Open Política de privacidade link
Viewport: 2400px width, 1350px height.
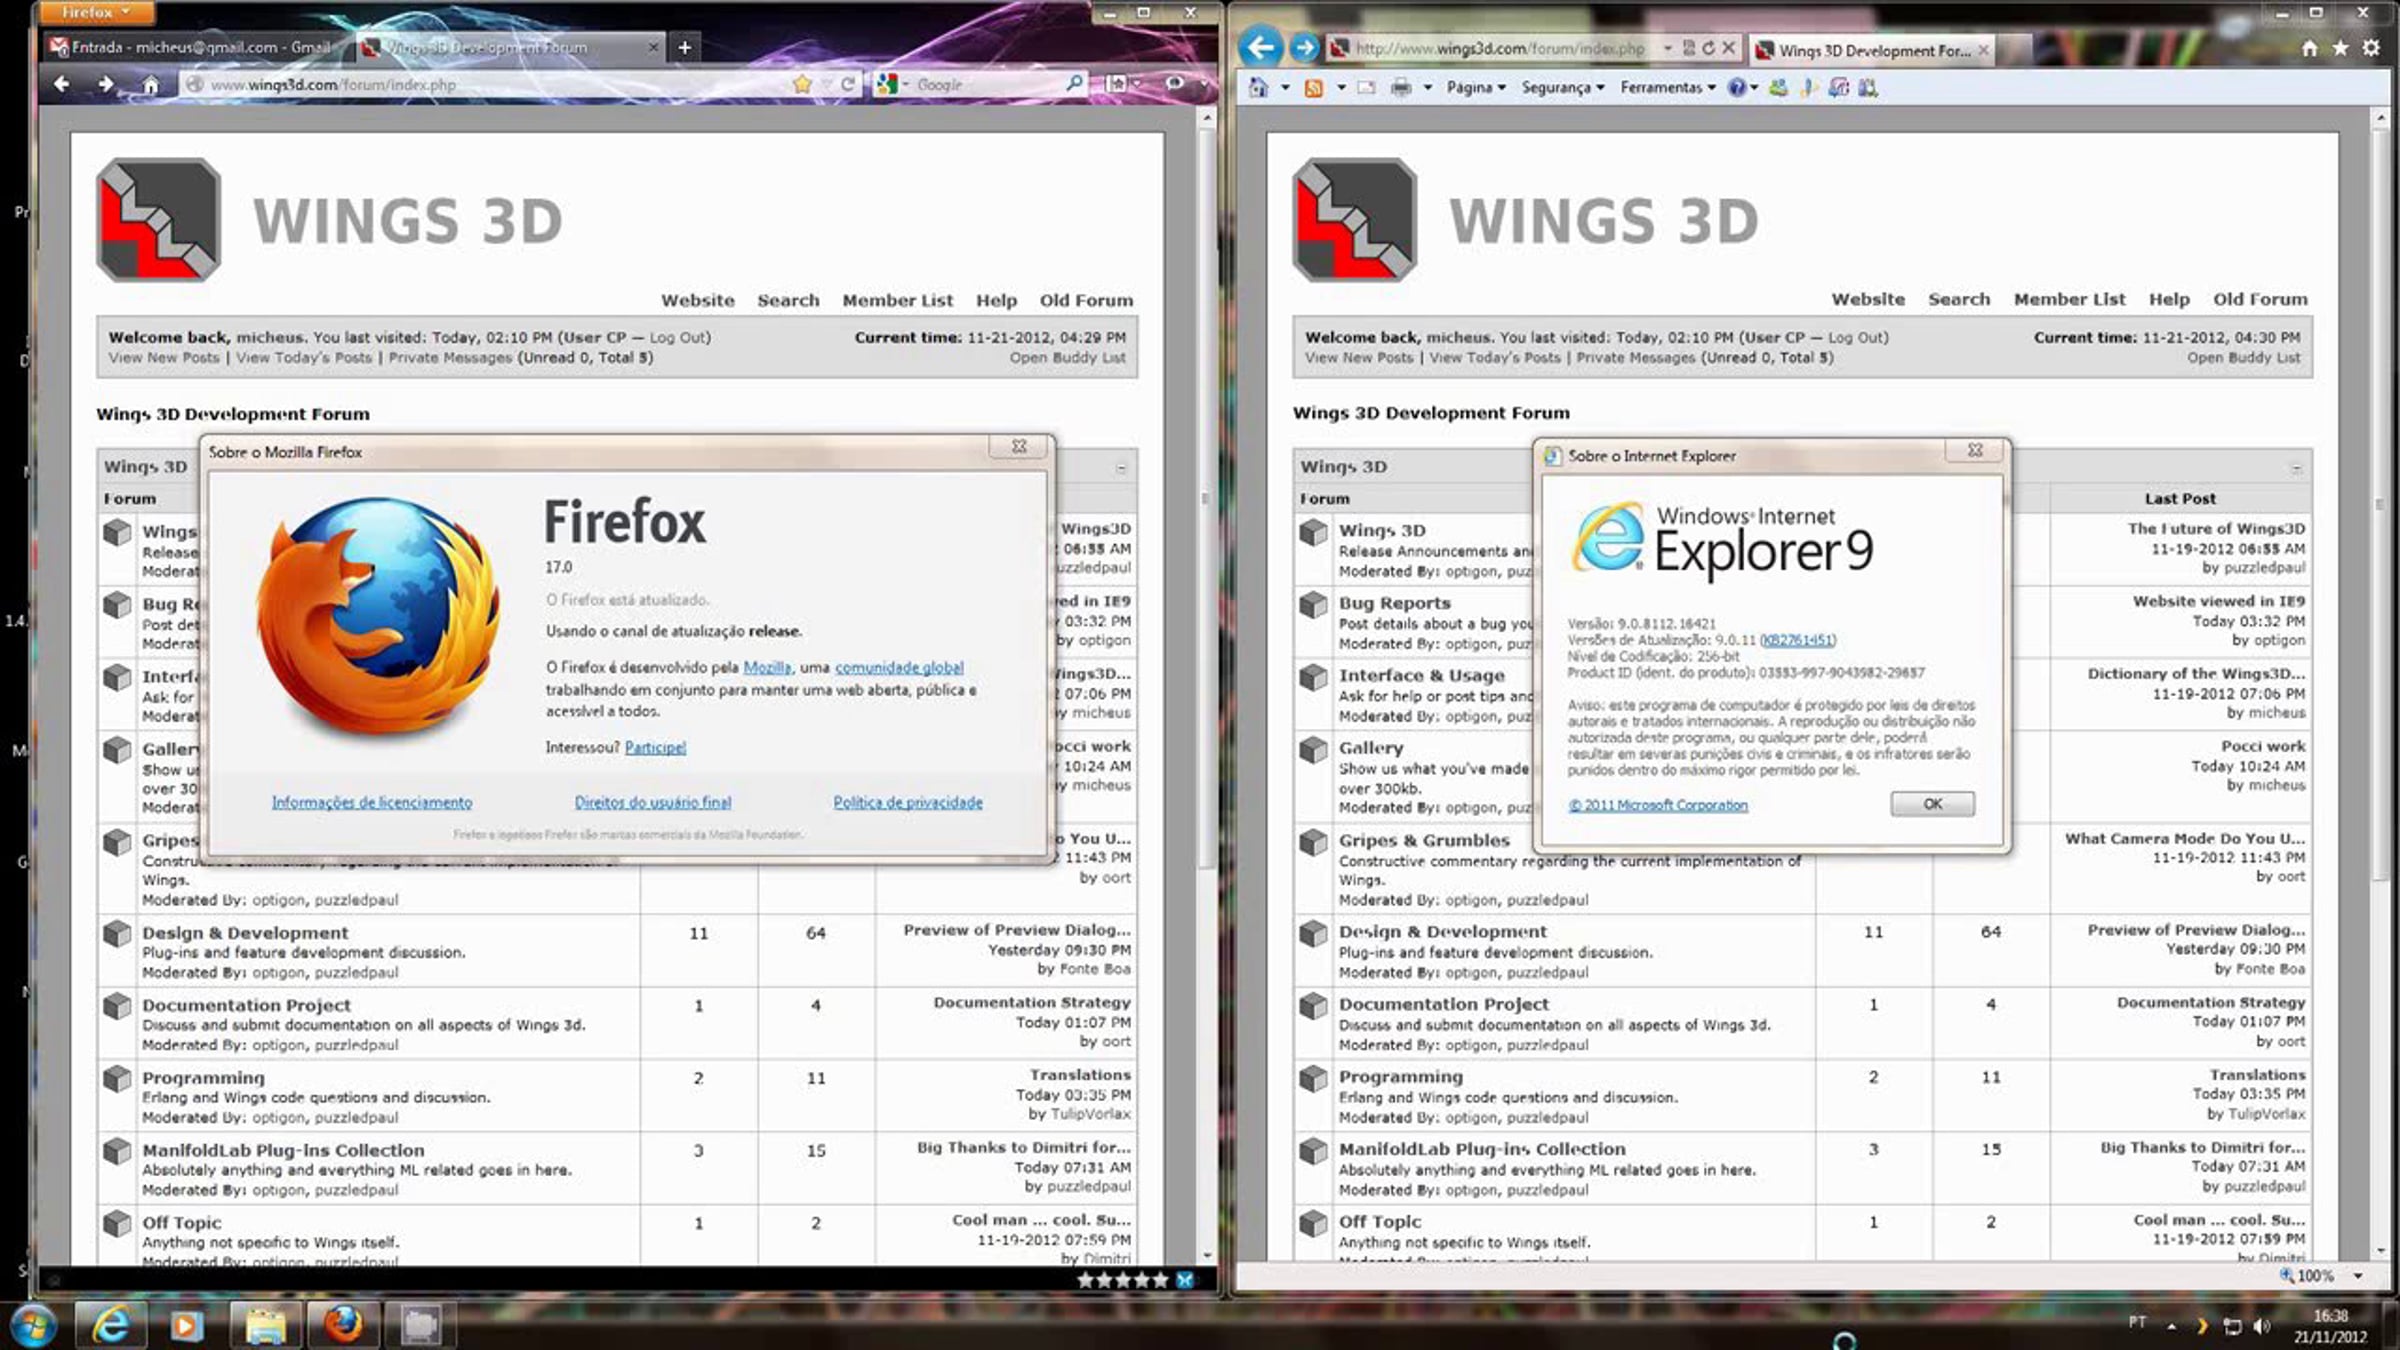(x=908, y=802)
